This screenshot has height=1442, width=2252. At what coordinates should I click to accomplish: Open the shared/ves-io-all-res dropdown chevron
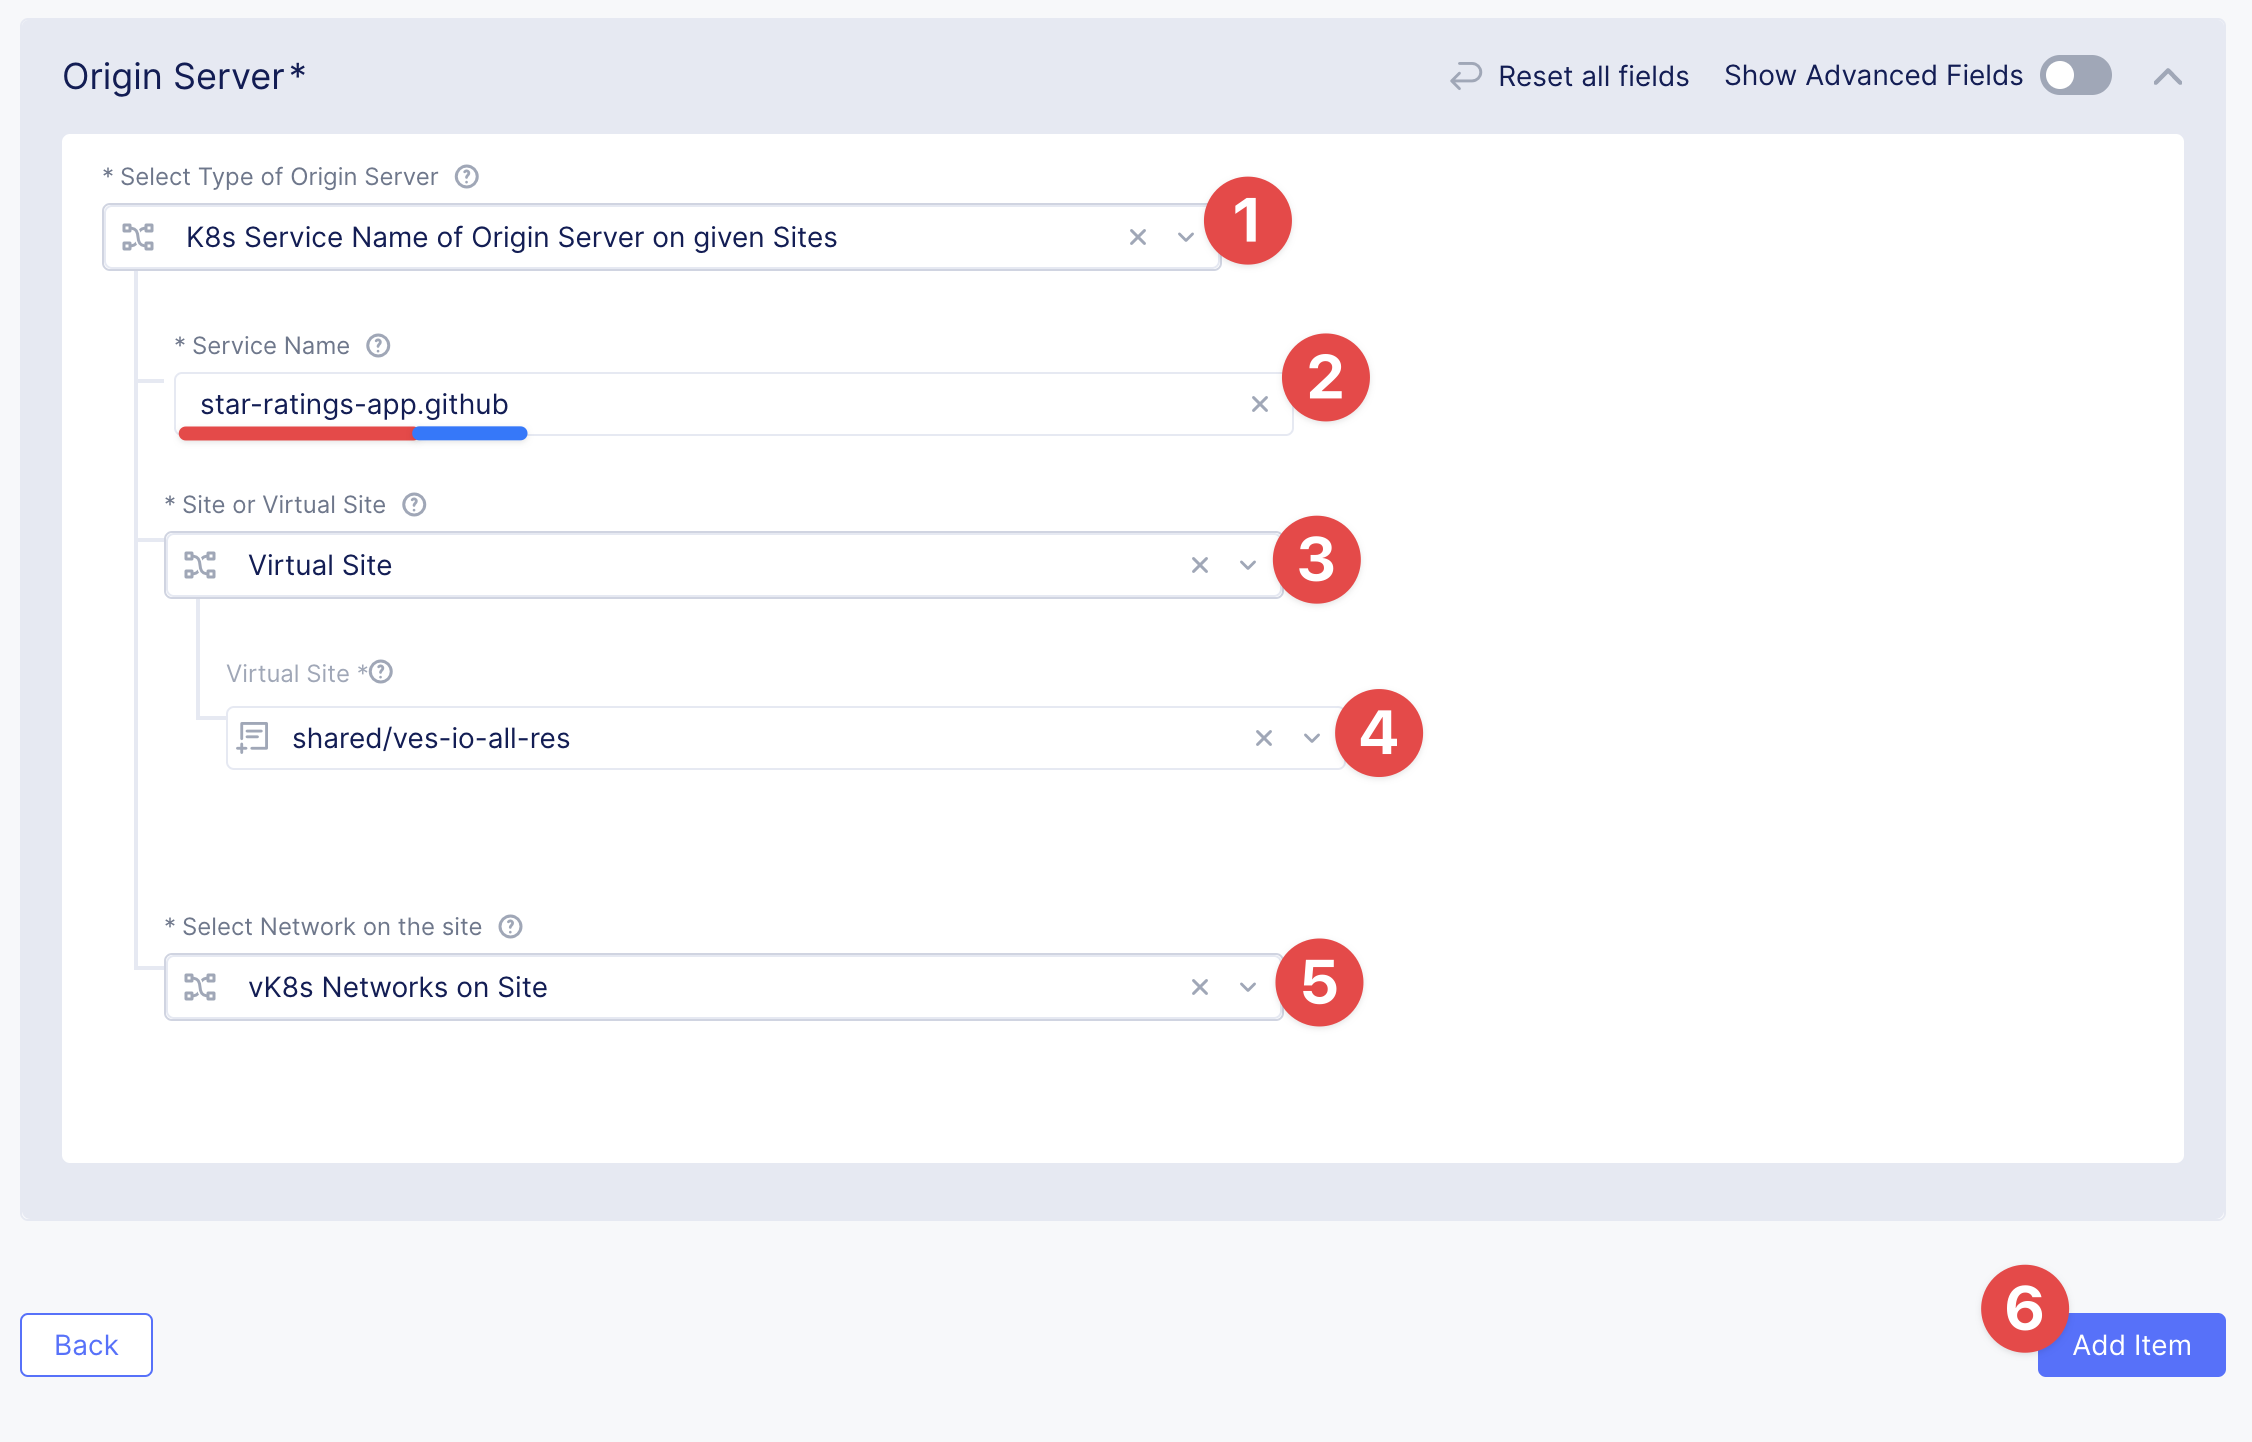(x=1312, y=738)
